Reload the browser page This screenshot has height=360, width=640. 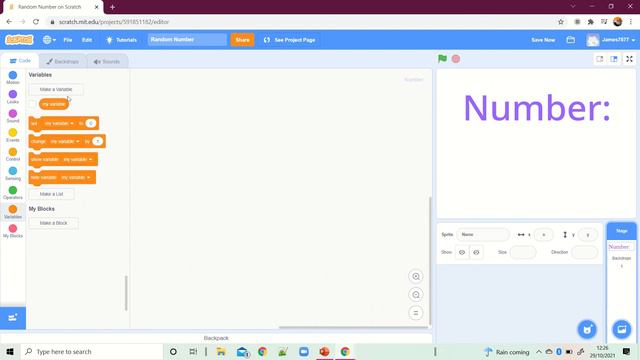(36, 22)
